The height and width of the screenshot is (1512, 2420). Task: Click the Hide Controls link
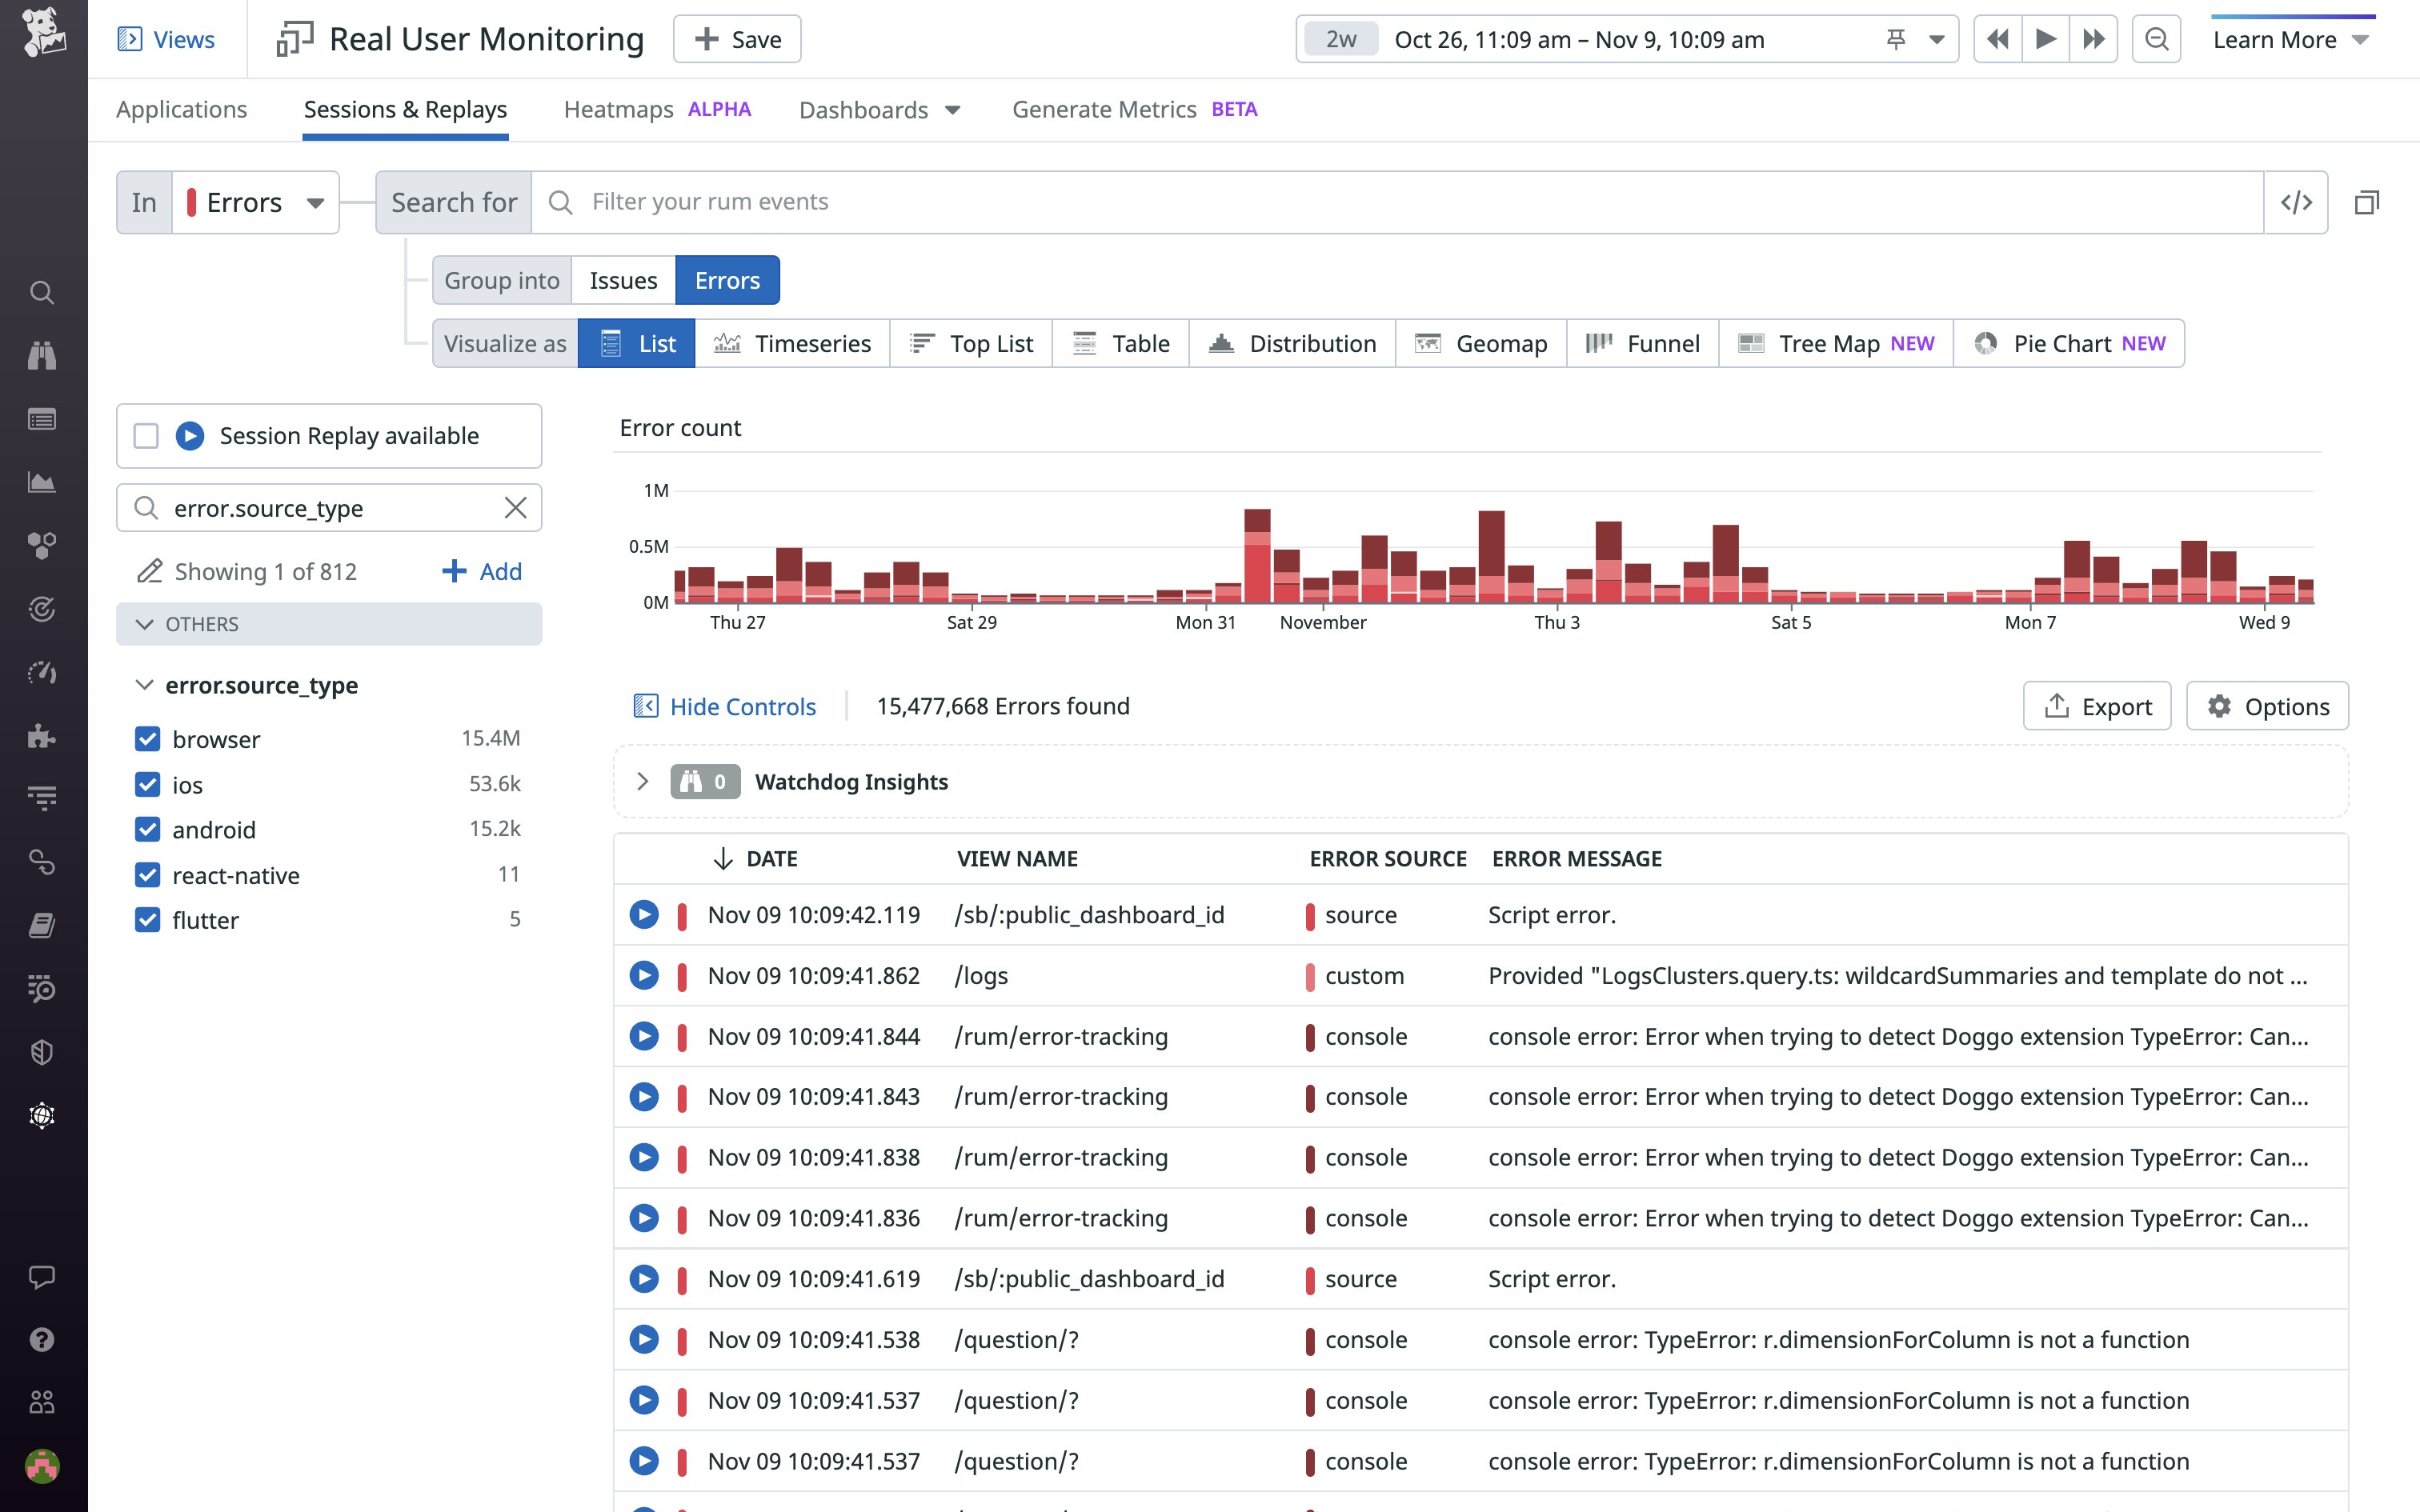(741, 706)
